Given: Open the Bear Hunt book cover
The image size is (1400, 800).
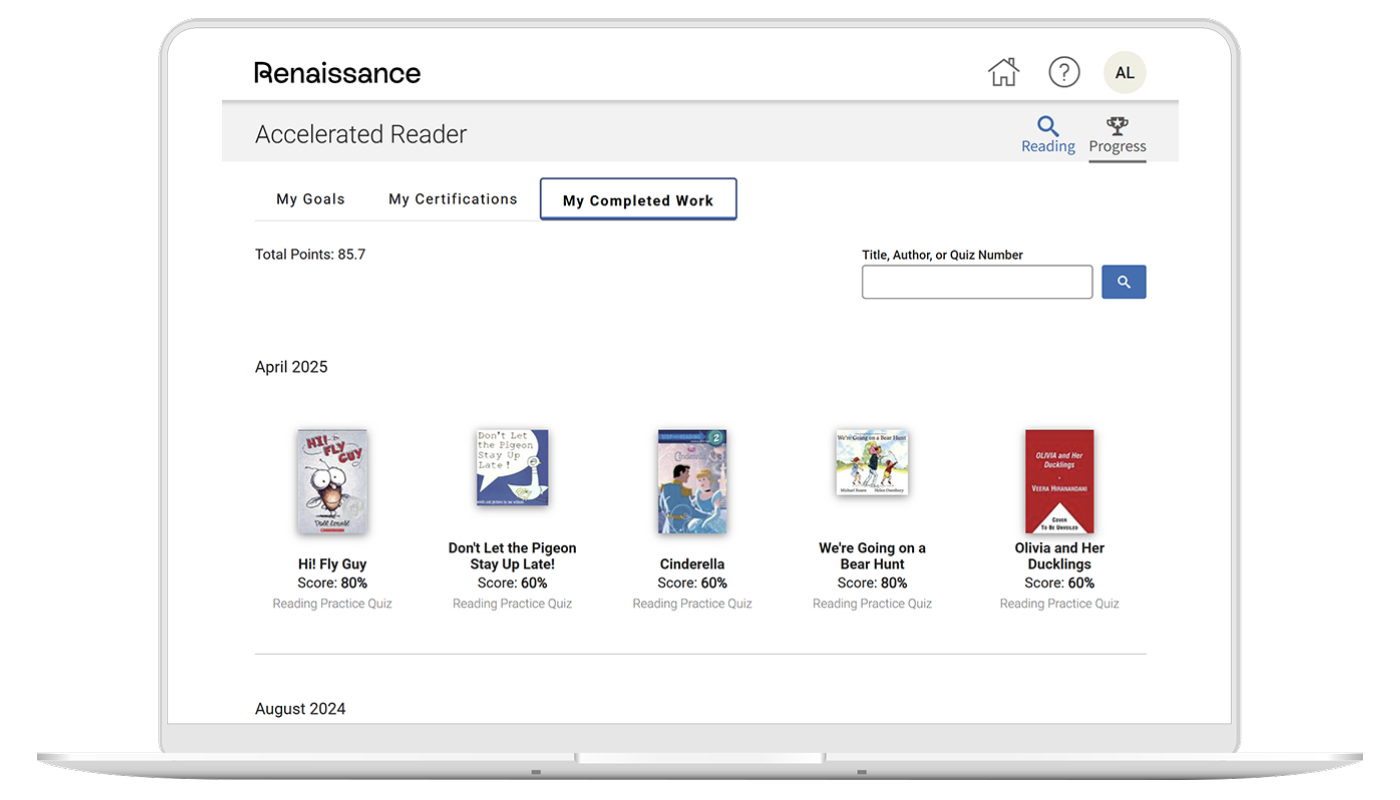Looking at the screenshot, I should coord(872,463).
